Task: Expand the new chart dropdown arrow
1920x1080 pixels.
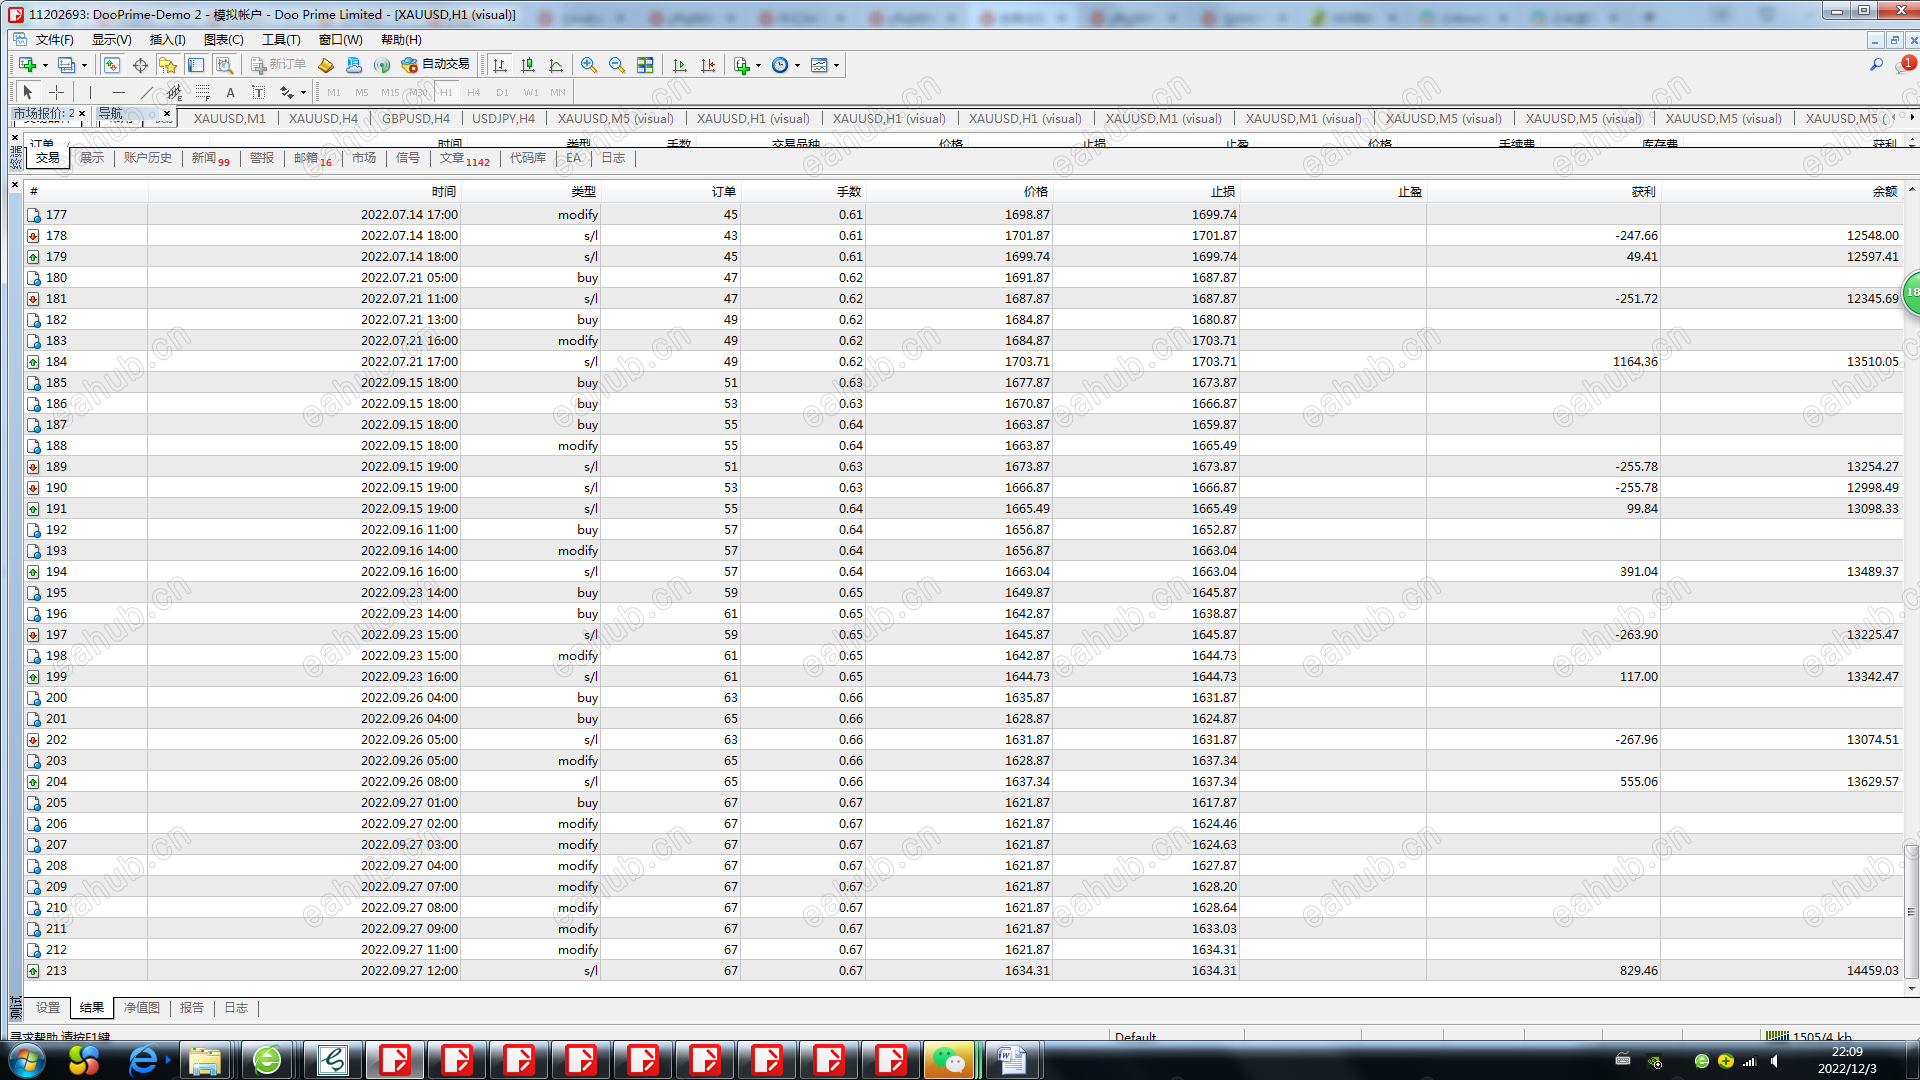Action: tap(45, 65)
